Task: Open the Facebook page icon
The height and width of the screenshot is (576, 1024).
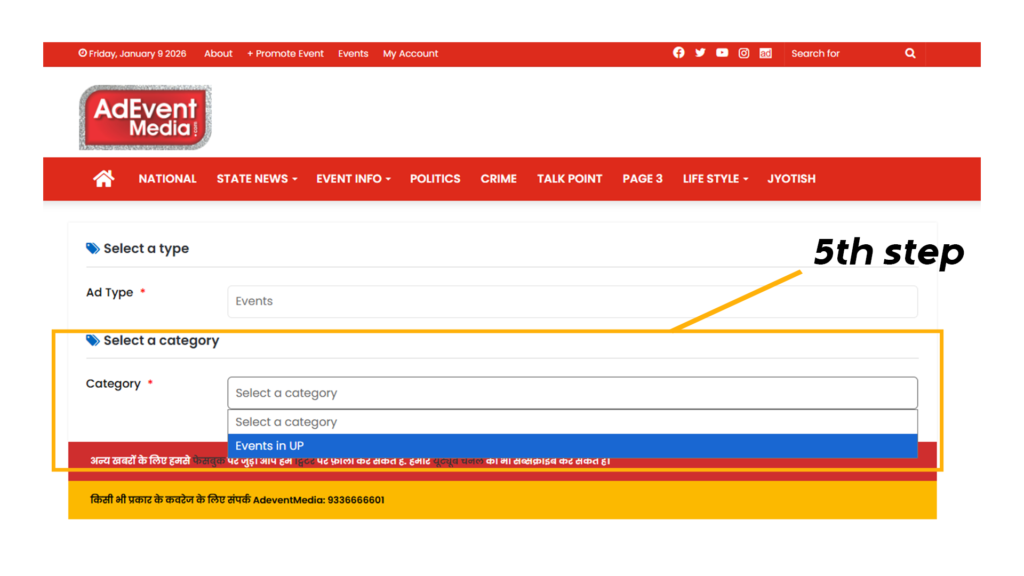Action: point(679,53)
